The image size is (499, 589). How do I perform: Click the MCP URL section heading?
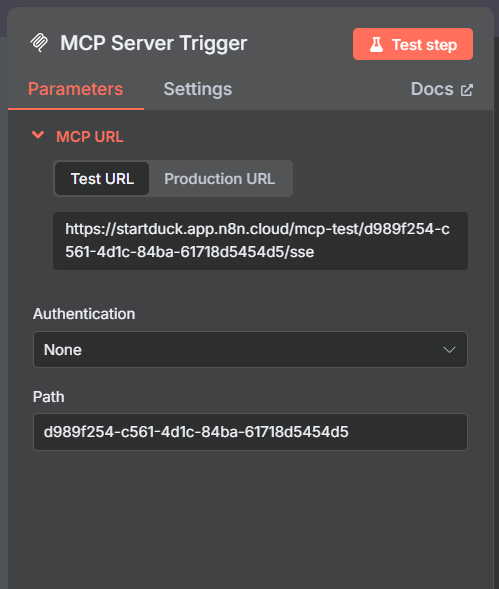[x=89, y=137]
